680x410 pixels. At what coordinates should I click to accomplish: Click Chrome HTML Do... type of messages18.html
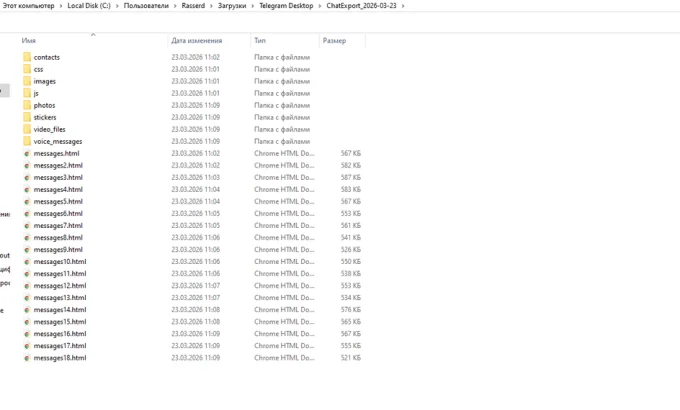click(x=284, y=358)
